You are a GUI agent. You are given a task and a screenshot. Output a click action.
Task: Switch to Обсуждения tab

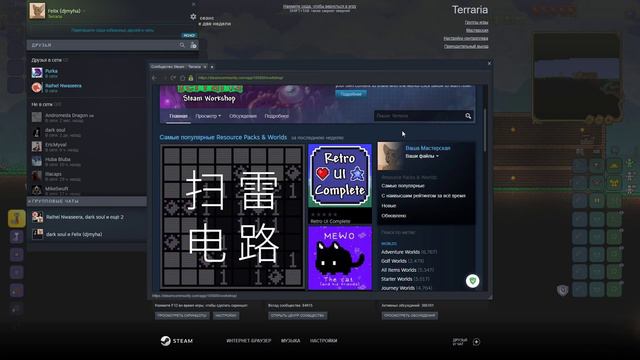243,116
